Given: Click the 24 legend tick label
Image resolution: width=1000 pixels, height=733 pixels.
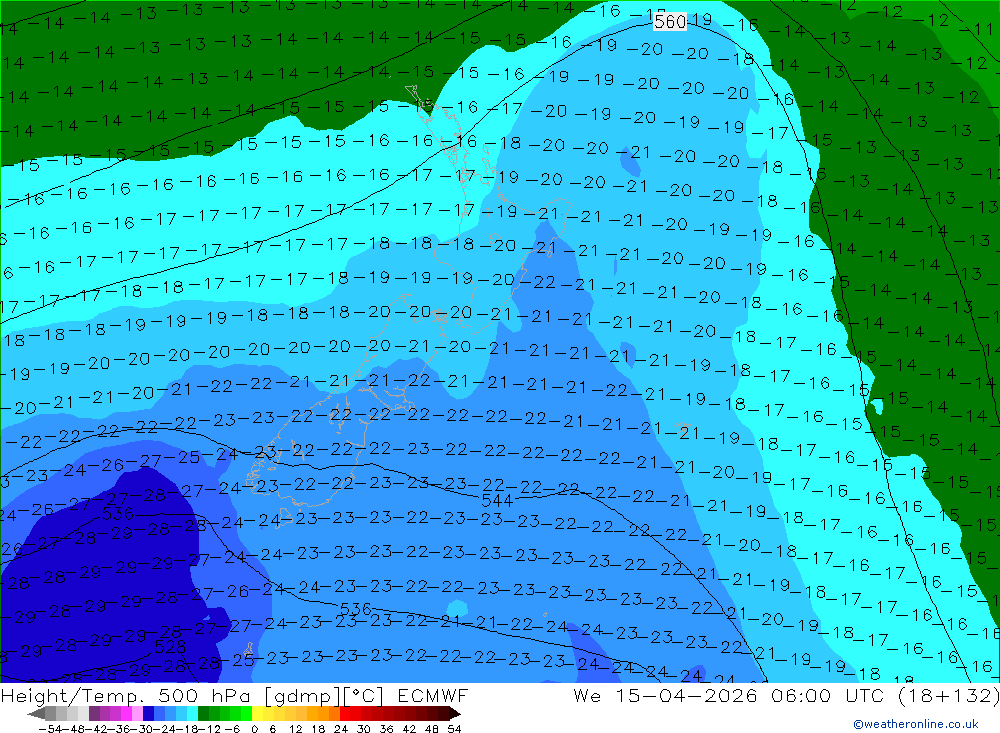Looking at the screenshot, I should pos(341,729).
